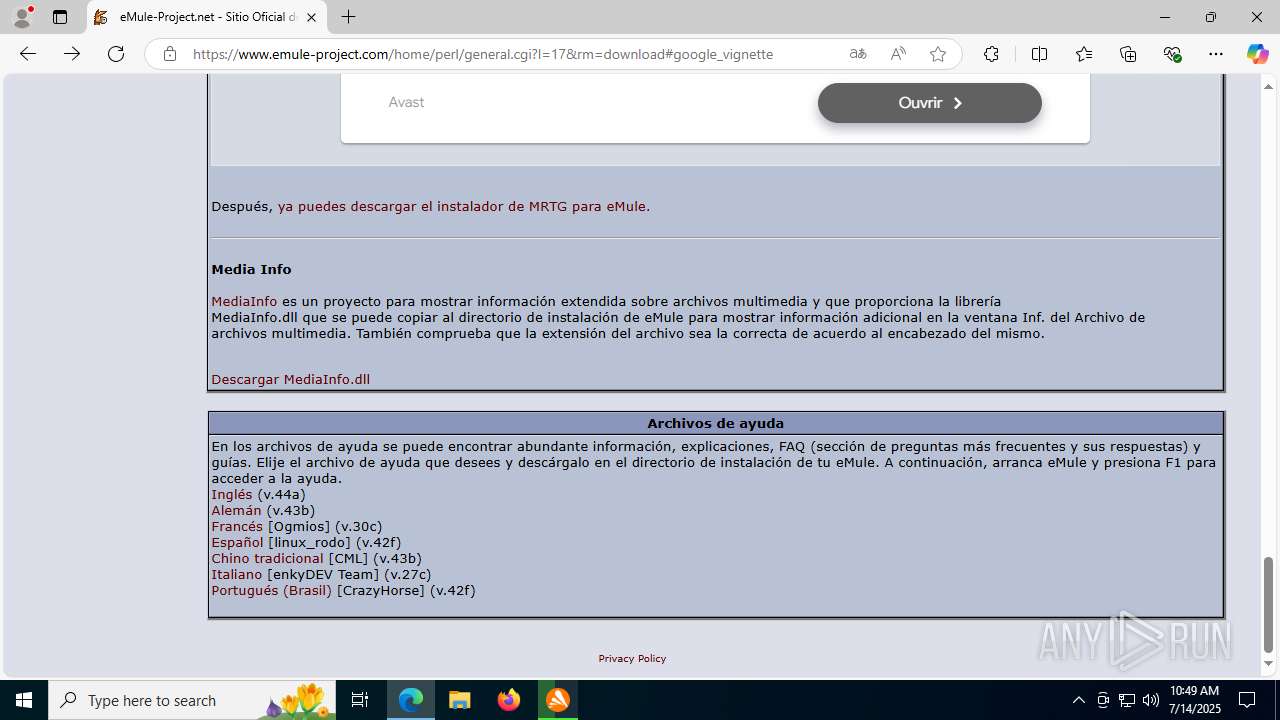The width and height of the screenshot is (1280, 720).
Task: Open volume control in system tray
Action: (x=1150, y=700)
